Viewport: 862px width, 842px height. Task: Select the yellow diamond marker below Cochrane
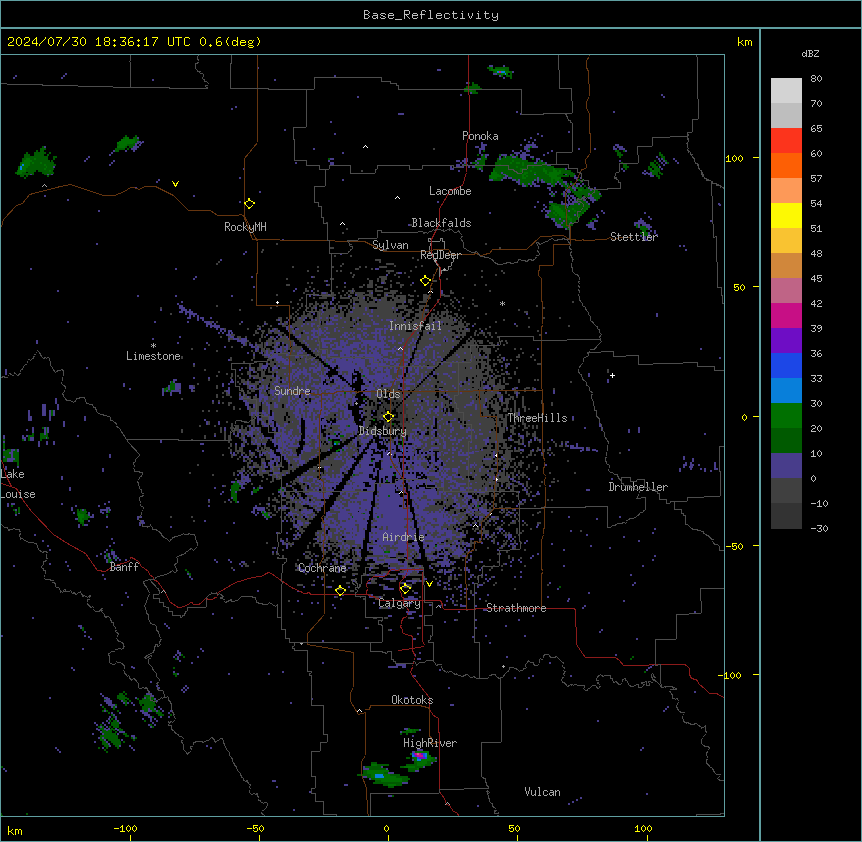click(340, 590)
